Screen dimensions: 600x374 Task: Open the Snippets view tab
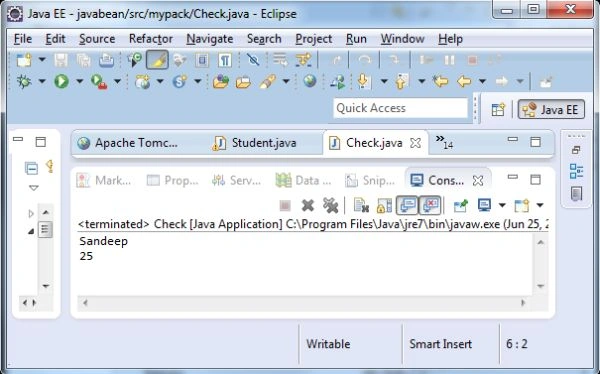point(370,180)
